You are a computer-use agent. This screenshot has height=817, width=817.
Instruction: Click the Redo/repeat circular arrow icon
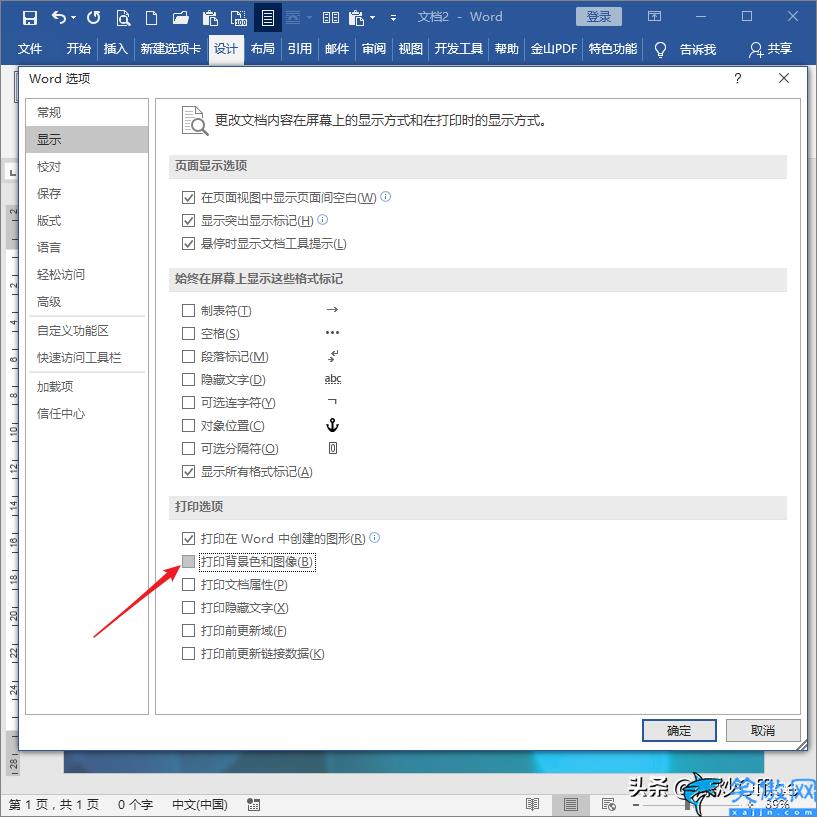coord(94,18)
